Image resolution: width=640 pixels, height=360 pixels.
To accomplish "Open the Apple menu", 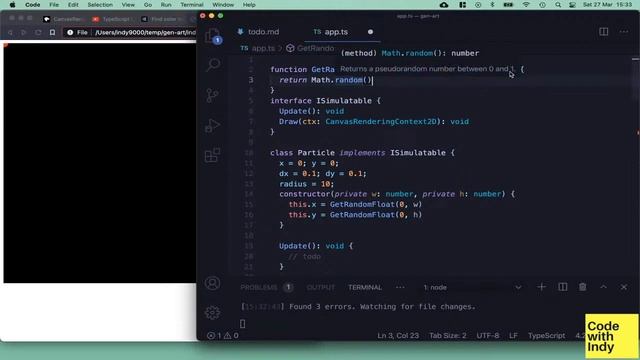I will (12, 5).
